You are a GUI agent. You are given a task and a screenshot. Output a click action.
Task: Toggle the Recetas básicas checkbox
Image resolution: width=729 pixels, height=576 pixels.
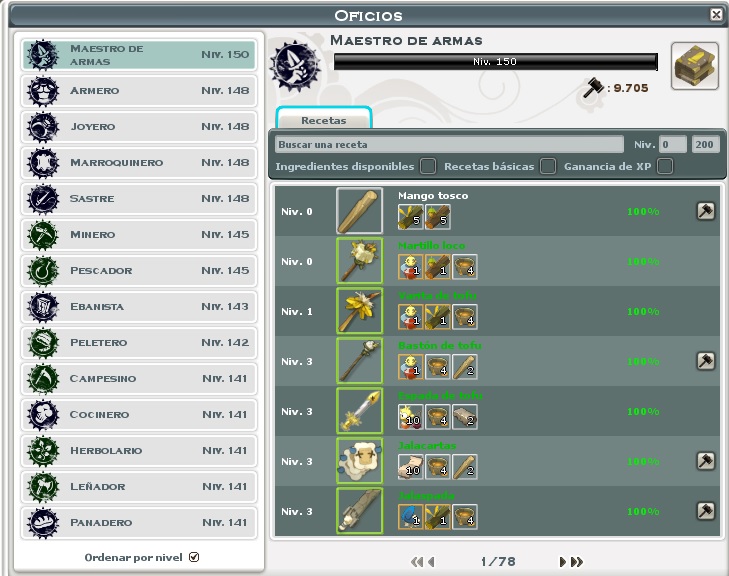548,166
